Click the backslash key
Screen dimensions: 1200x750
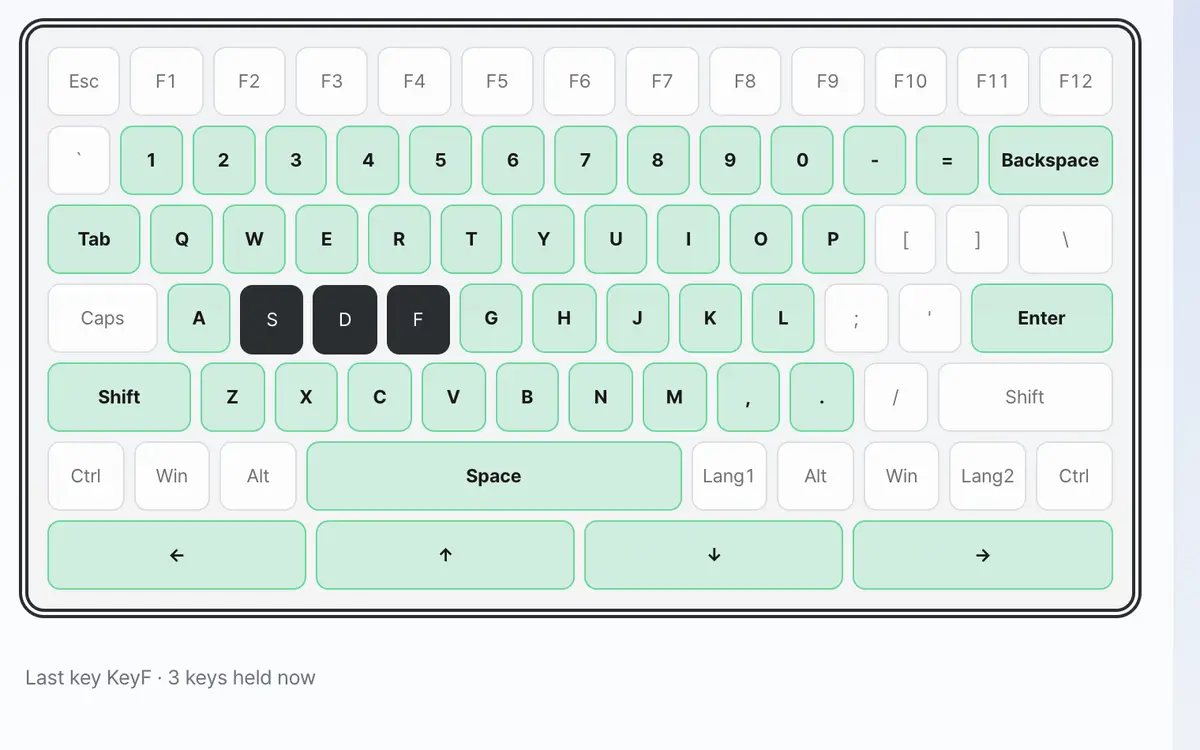pyautogui.click(x=1066, y=239)
